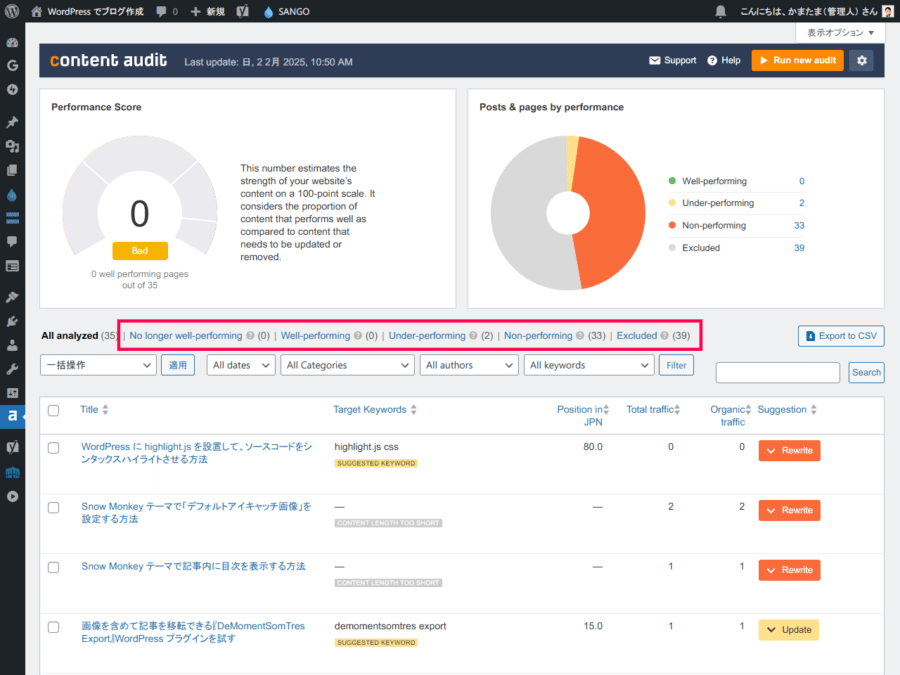Open the Posts pin icon in sidebar
900x675 pixels.
click(x=12, y=122)
